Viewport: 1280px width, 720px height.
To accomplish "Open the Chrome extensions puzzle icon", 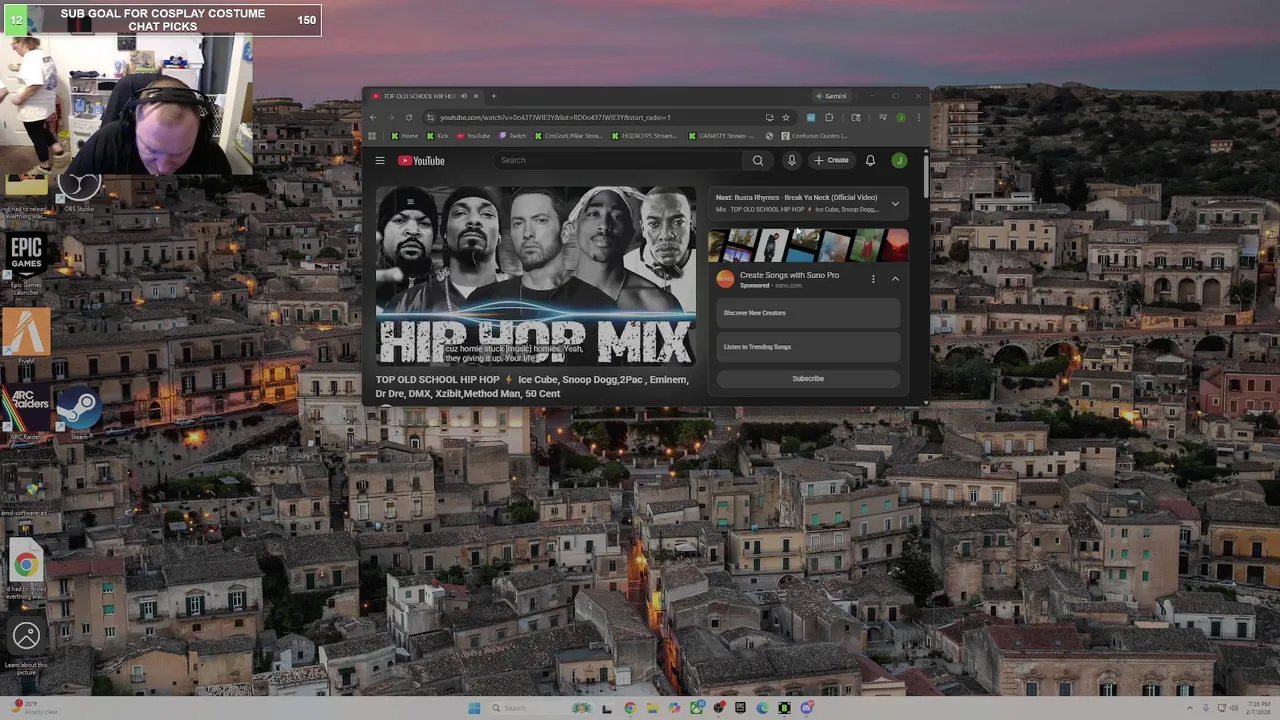I will coord(829,117).
